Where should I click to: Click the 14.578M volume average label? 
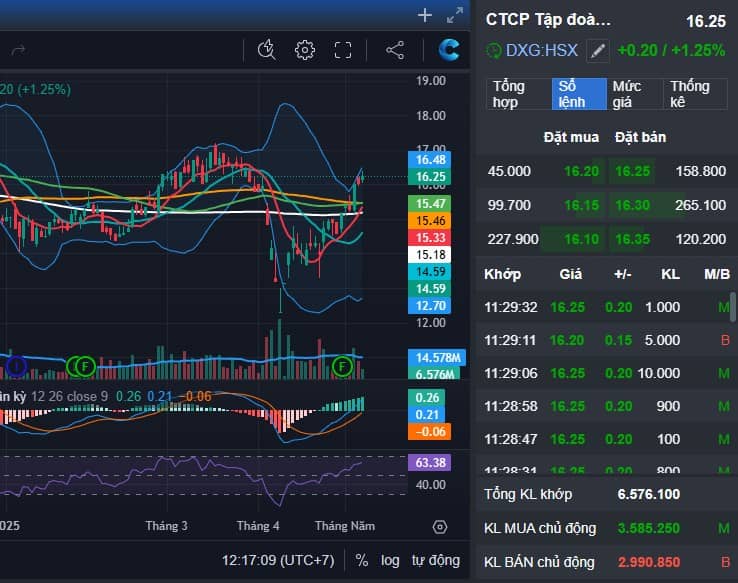(437, 358)
